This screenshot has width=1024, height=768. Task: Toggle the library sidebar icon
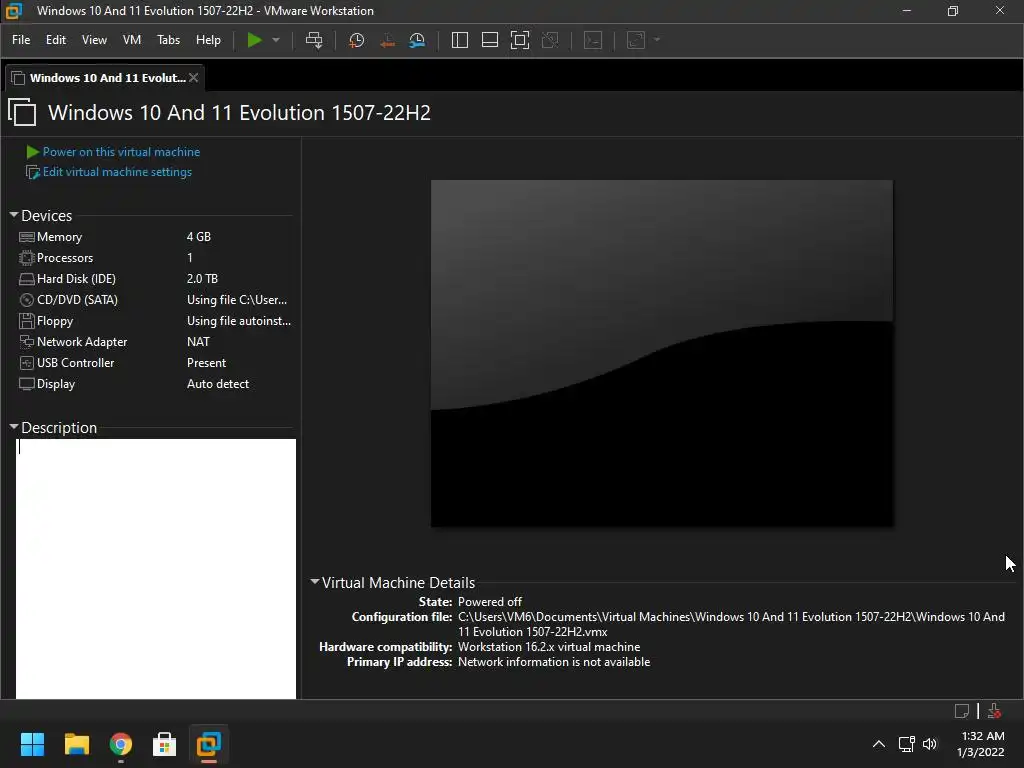pyautogui.click(x=460, y=40)
